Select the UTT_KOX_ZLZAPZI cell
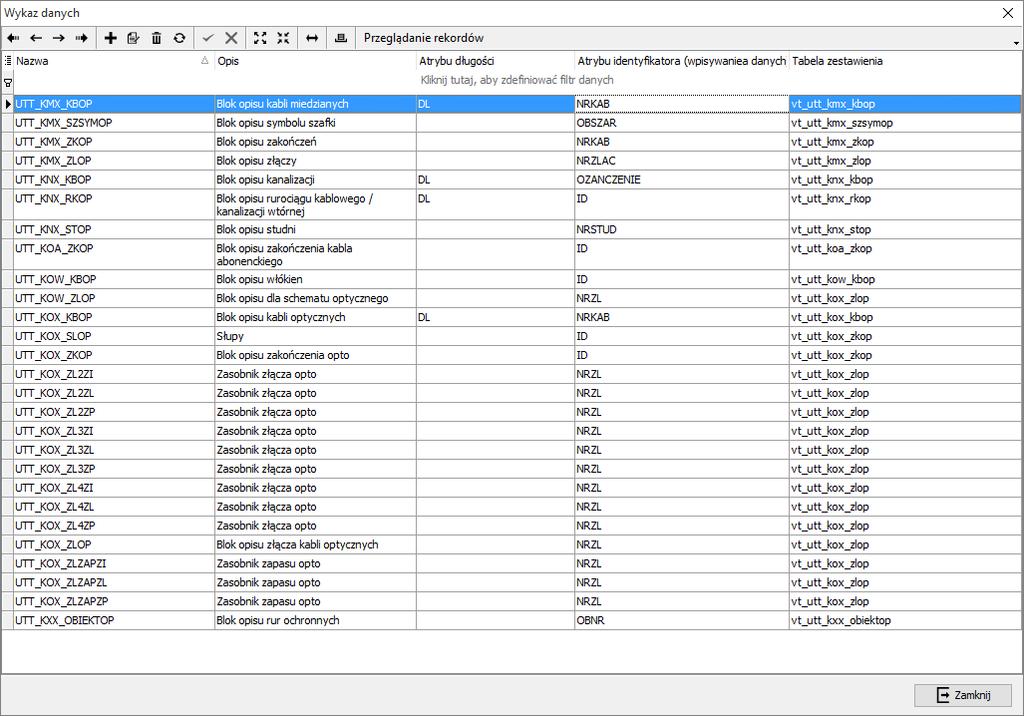Screen dimensions: 1024x716 (x=114, y=563)
